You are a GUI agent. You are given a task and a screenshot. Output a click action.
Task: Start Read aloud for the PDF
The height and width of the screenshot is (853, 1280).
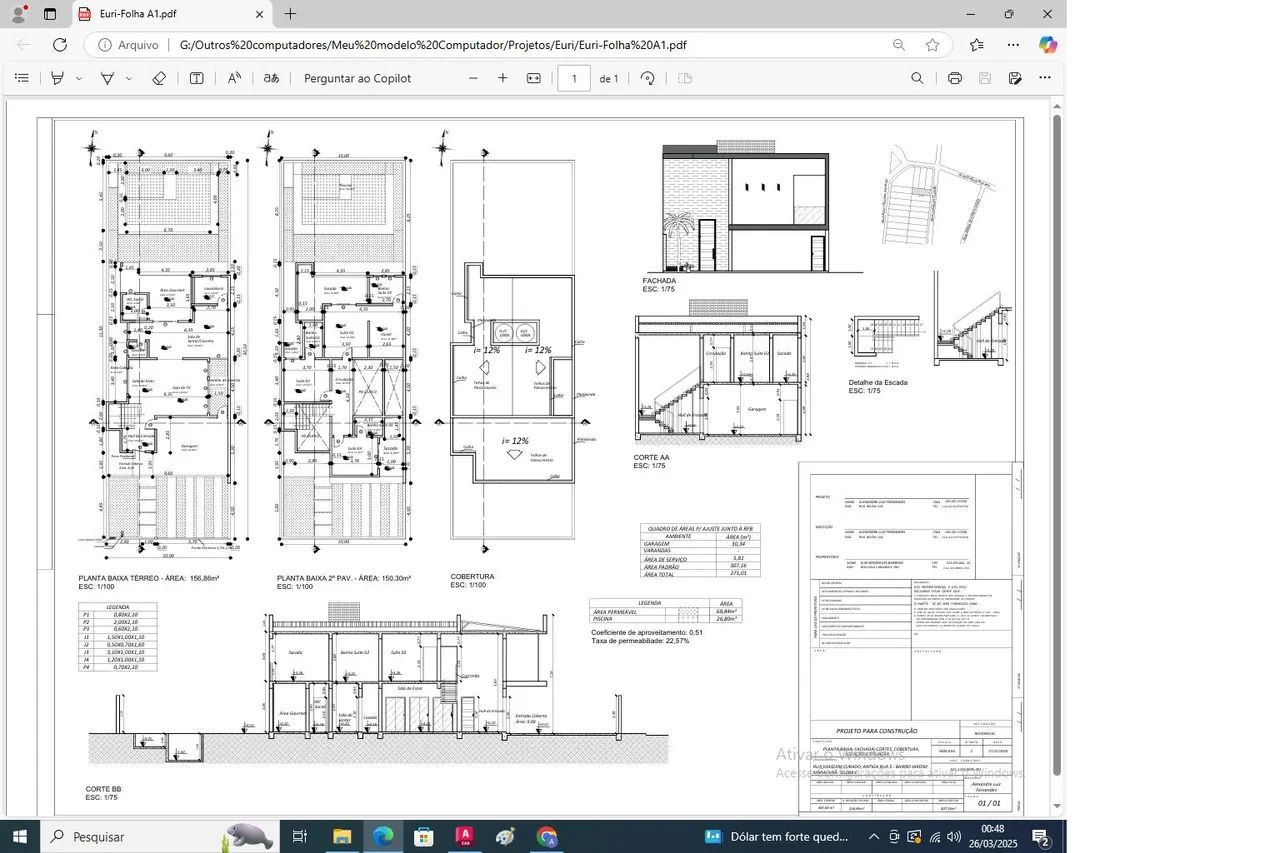coord(233,77)
